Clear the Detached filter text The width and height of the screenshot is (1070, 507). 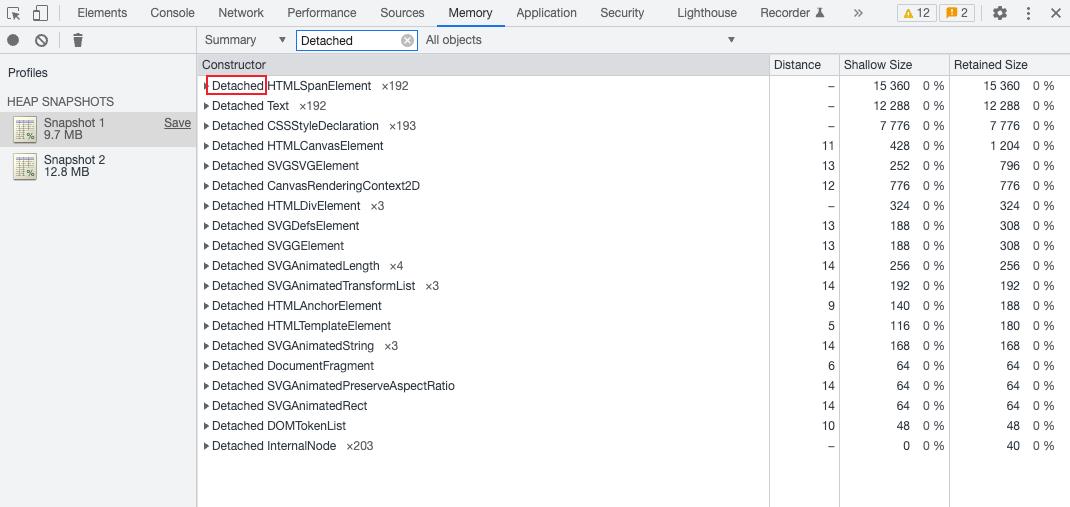(x=407, y=40)
